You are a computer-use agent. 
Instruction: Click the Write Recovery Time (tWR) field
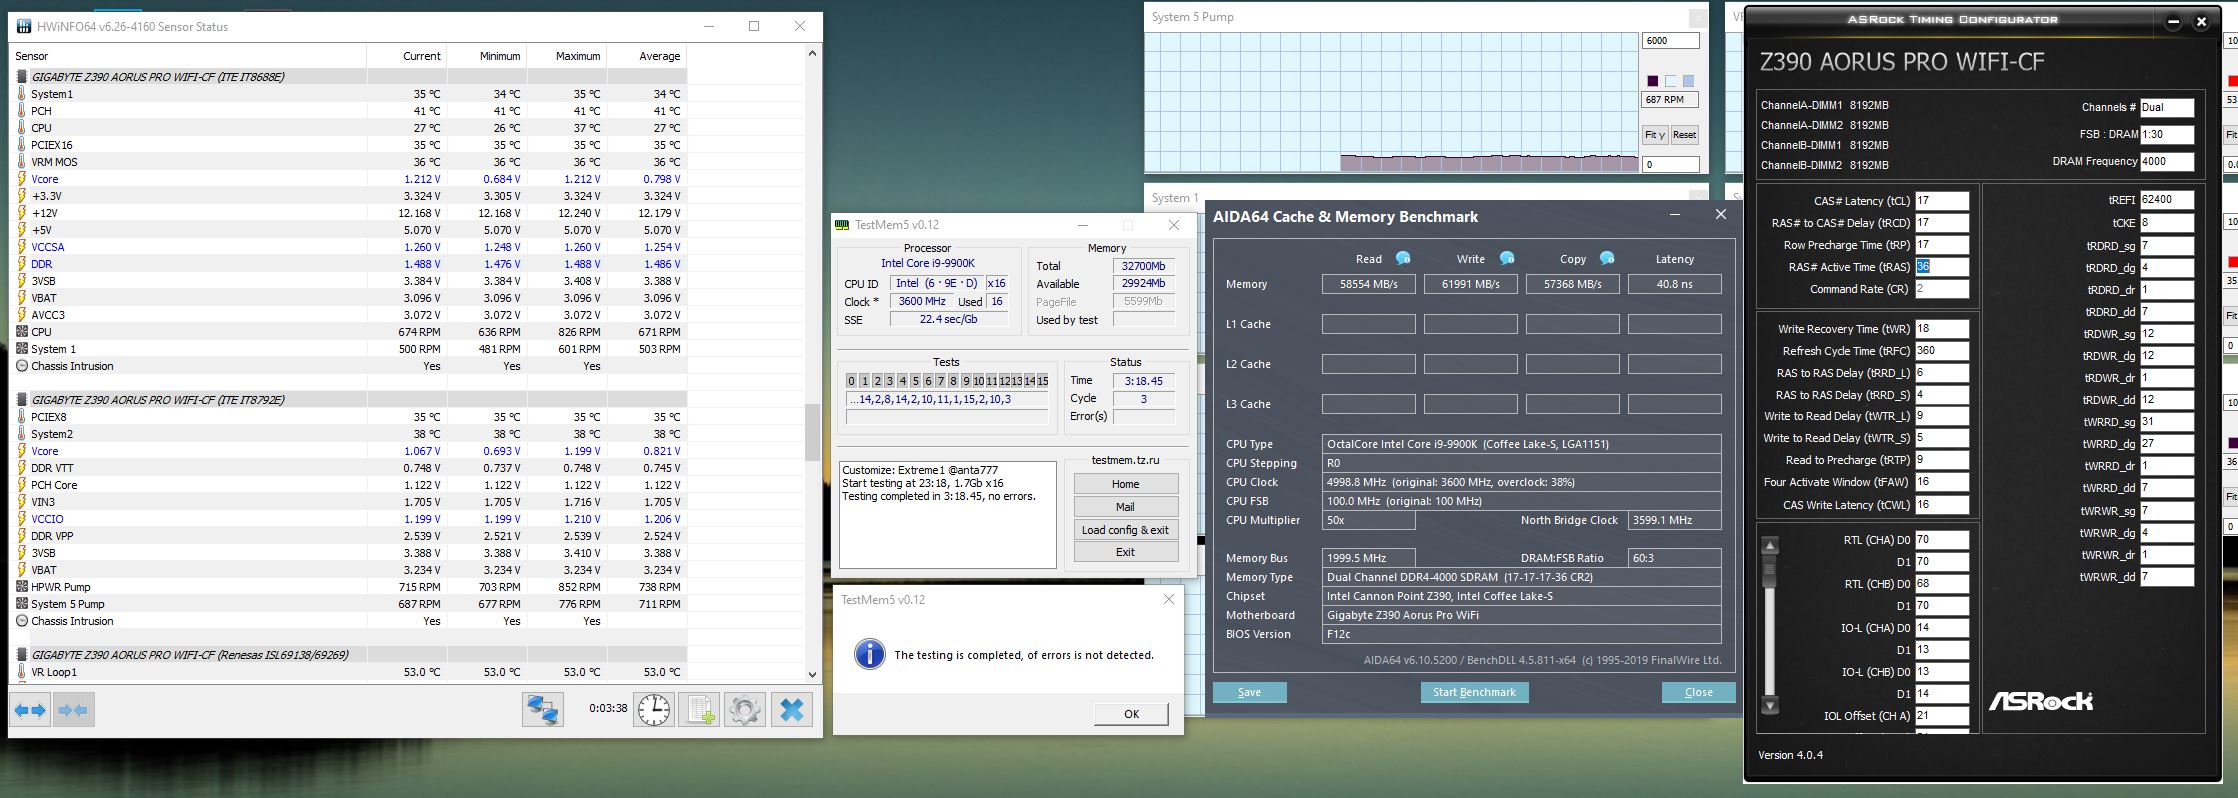[1941, 329]
